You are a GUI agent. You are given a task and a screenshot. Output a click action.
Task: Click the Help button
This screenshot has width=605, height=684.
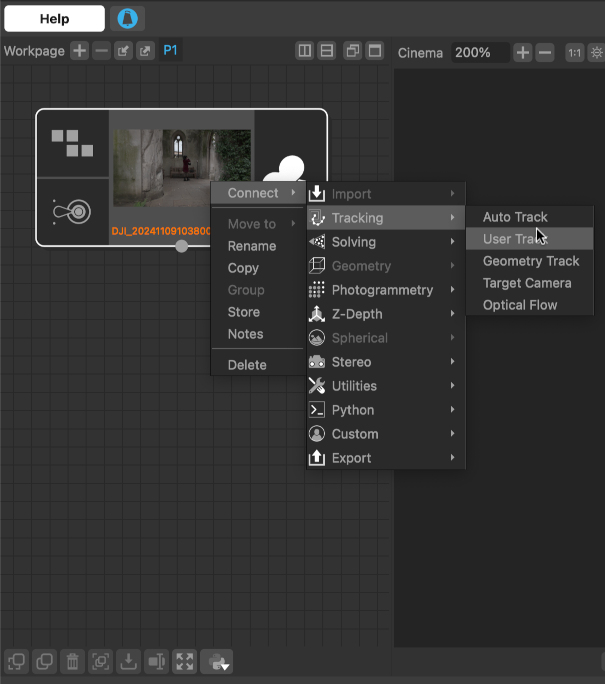coord(55,19)
